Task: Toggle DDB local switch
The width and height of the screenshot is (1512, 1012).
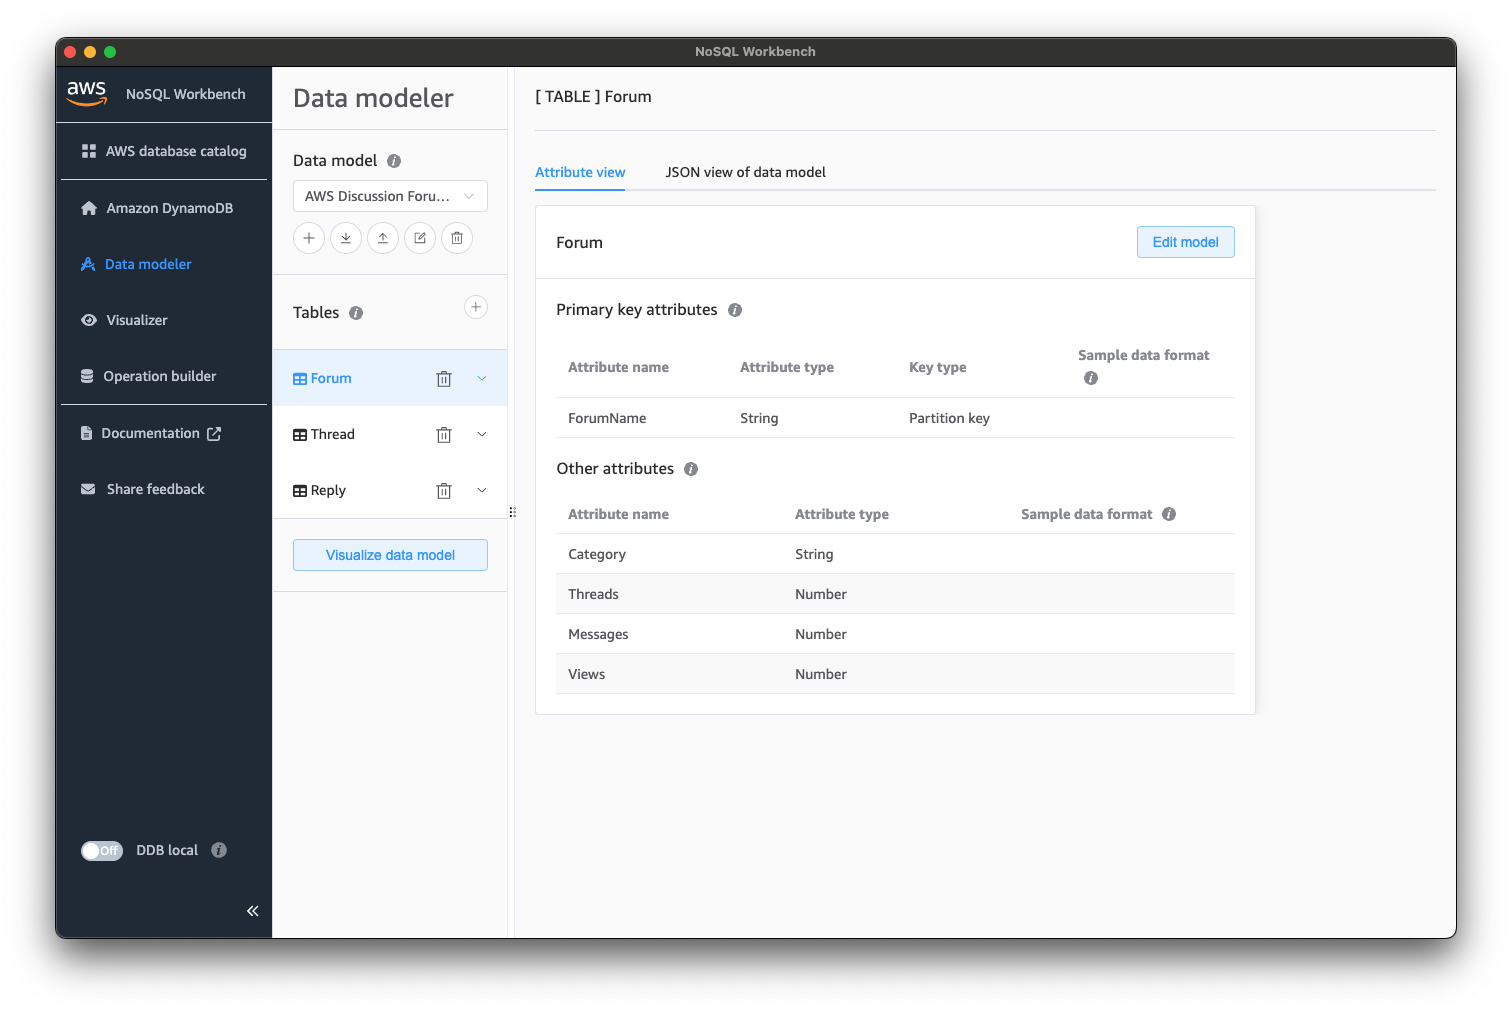Action: [102, 851]
